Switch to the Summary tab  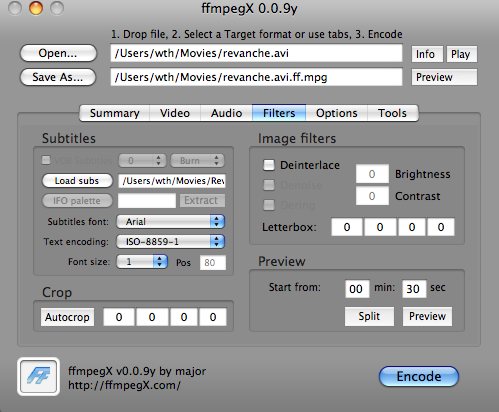pos(114,113)
